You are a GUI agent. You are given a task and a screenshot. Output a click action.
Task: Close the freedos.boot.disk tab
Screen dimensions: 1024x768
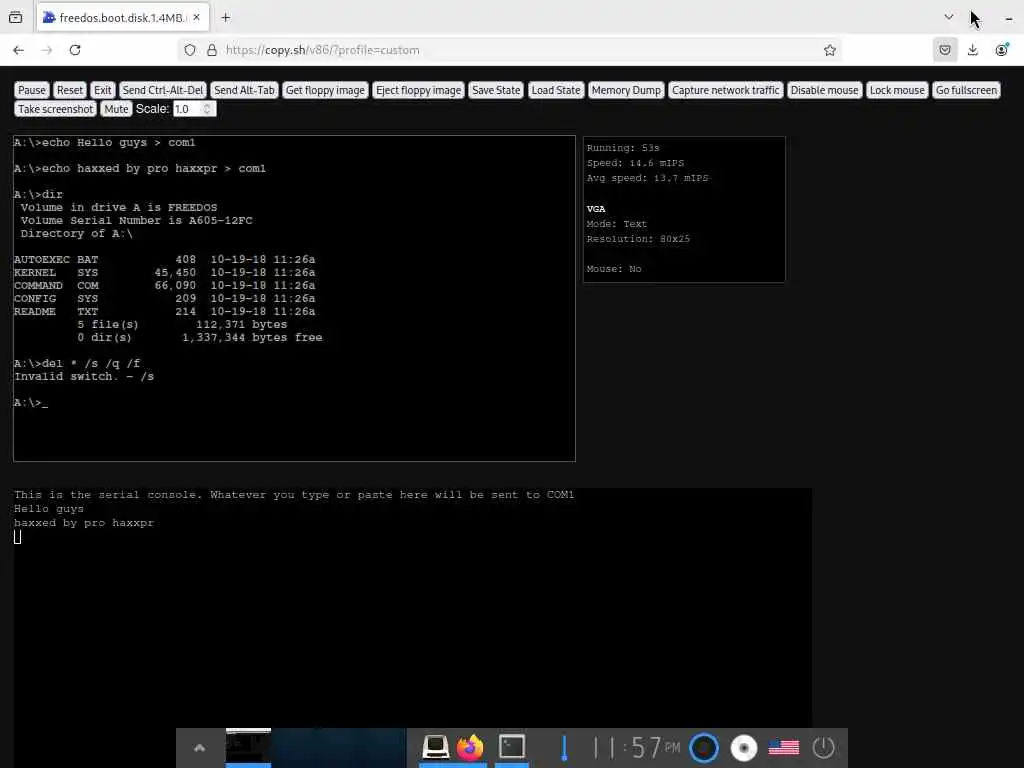coord(197,18)
